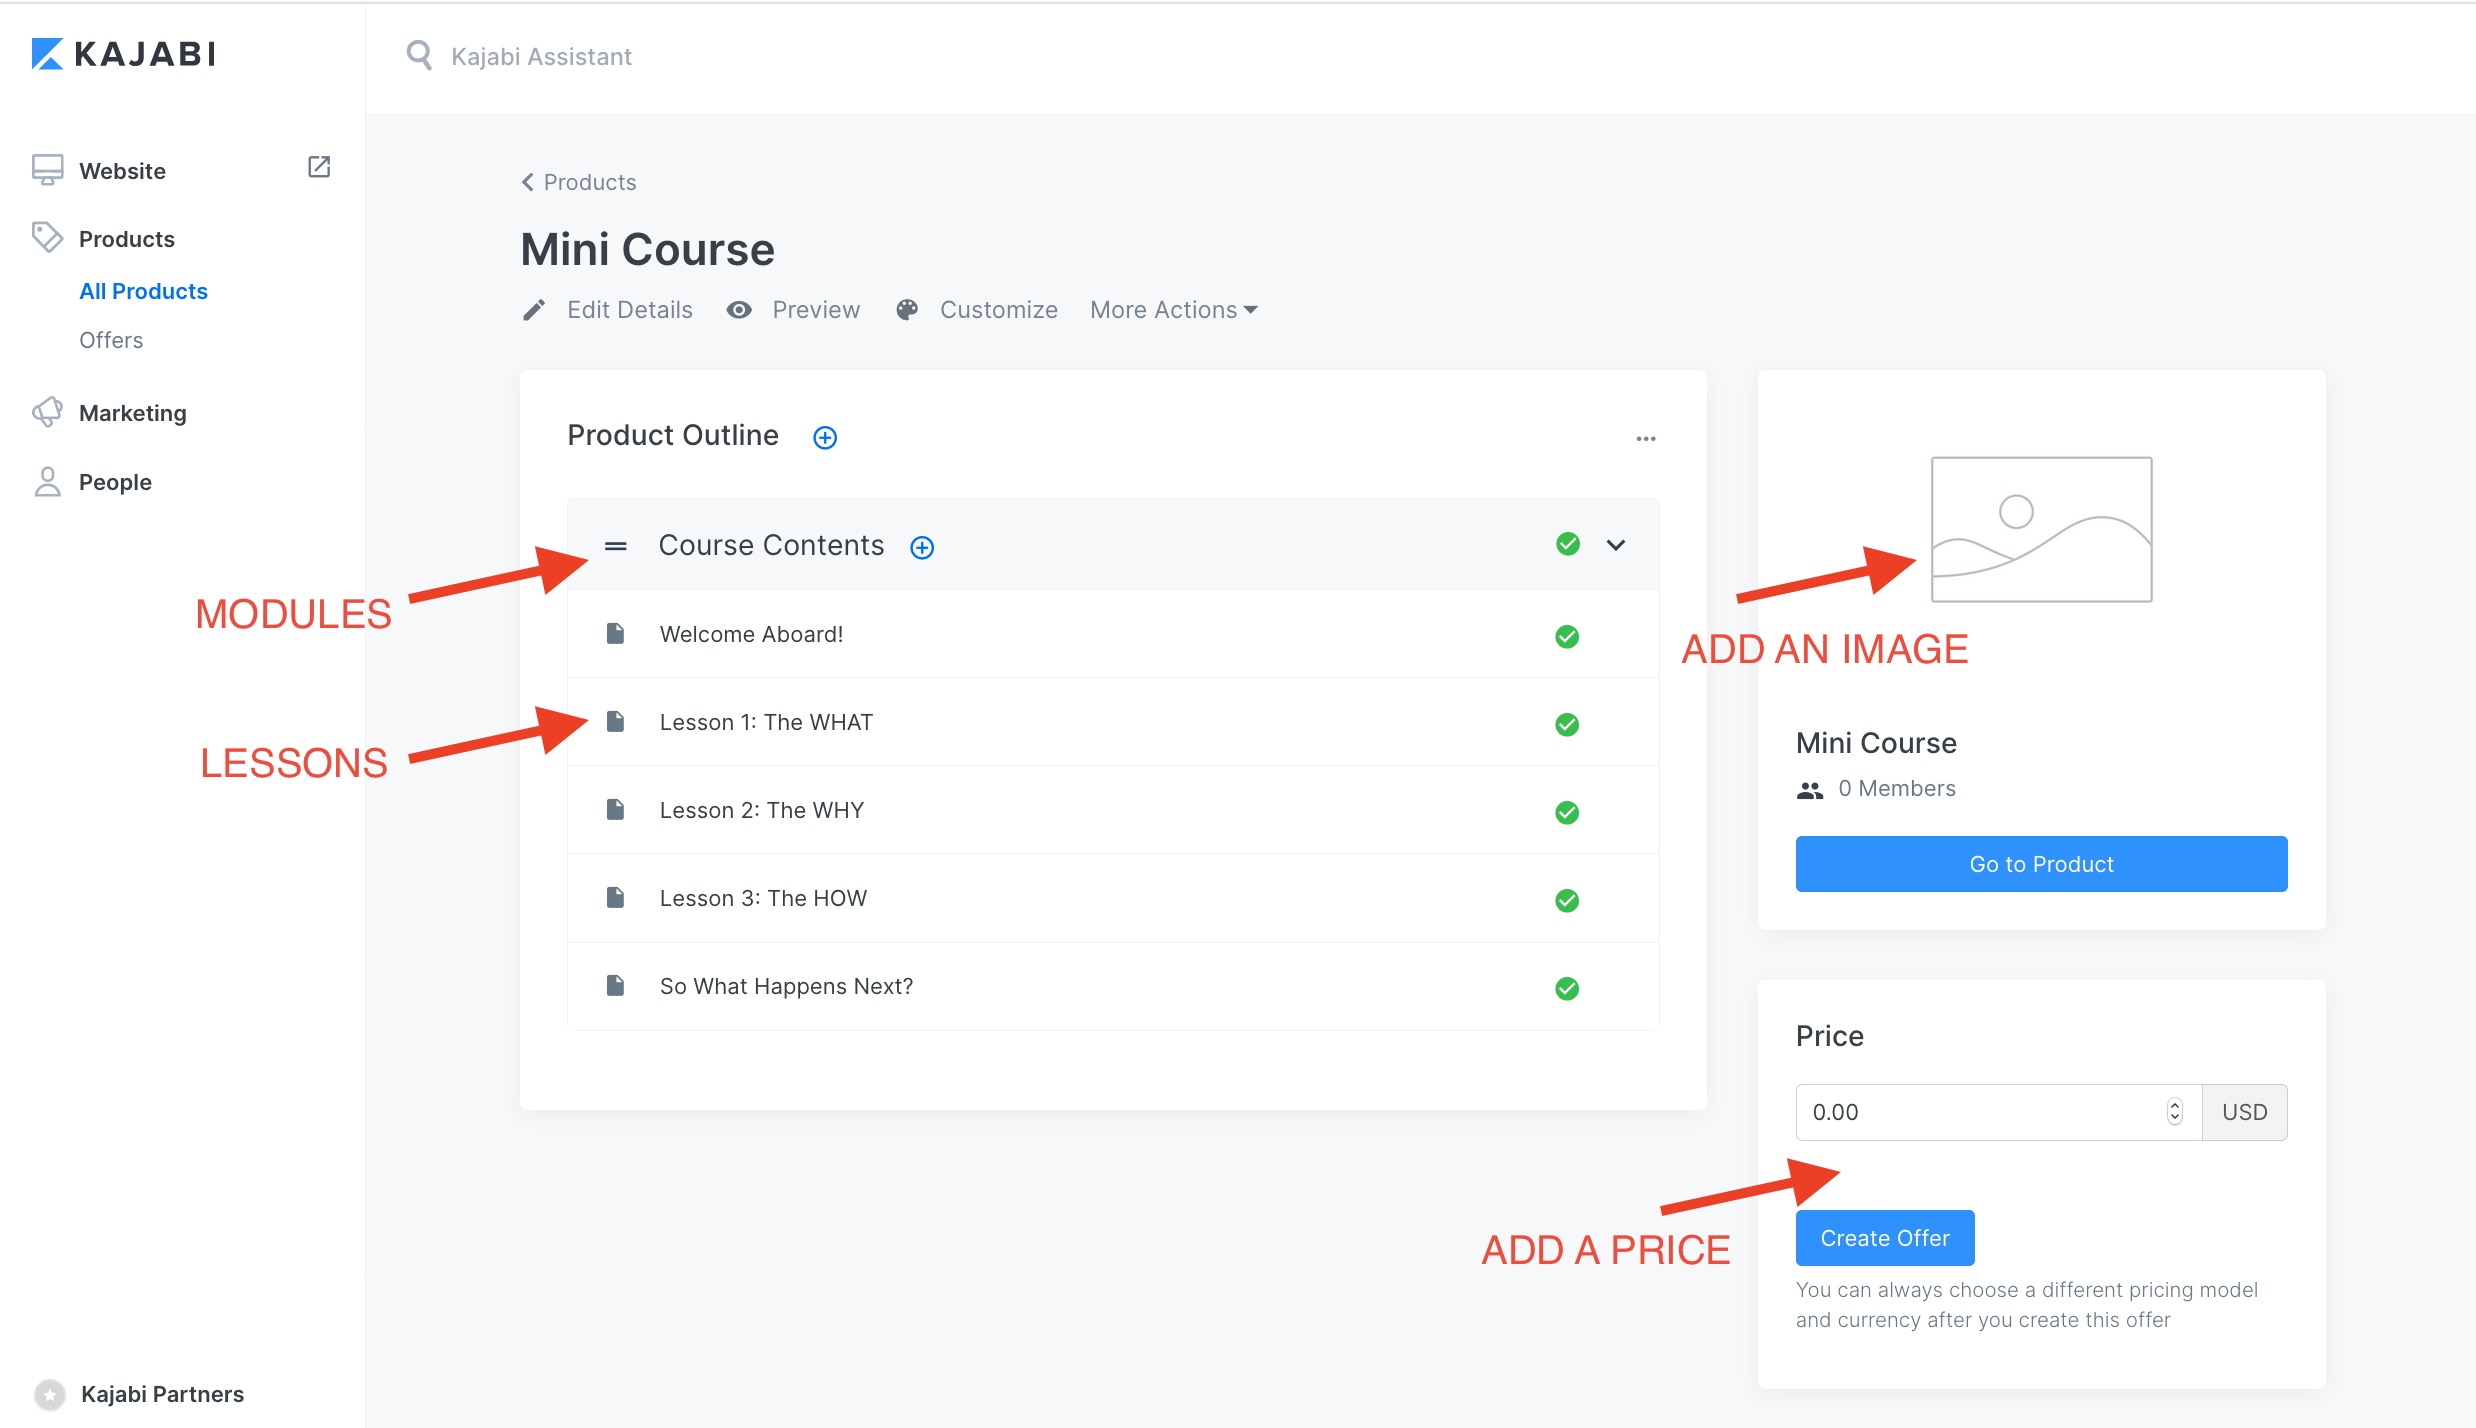This screenshot has height=1428, width=2476.
Task: Toggle Welcome Aboard published checkmark
Action: [x=1567, y=637]
